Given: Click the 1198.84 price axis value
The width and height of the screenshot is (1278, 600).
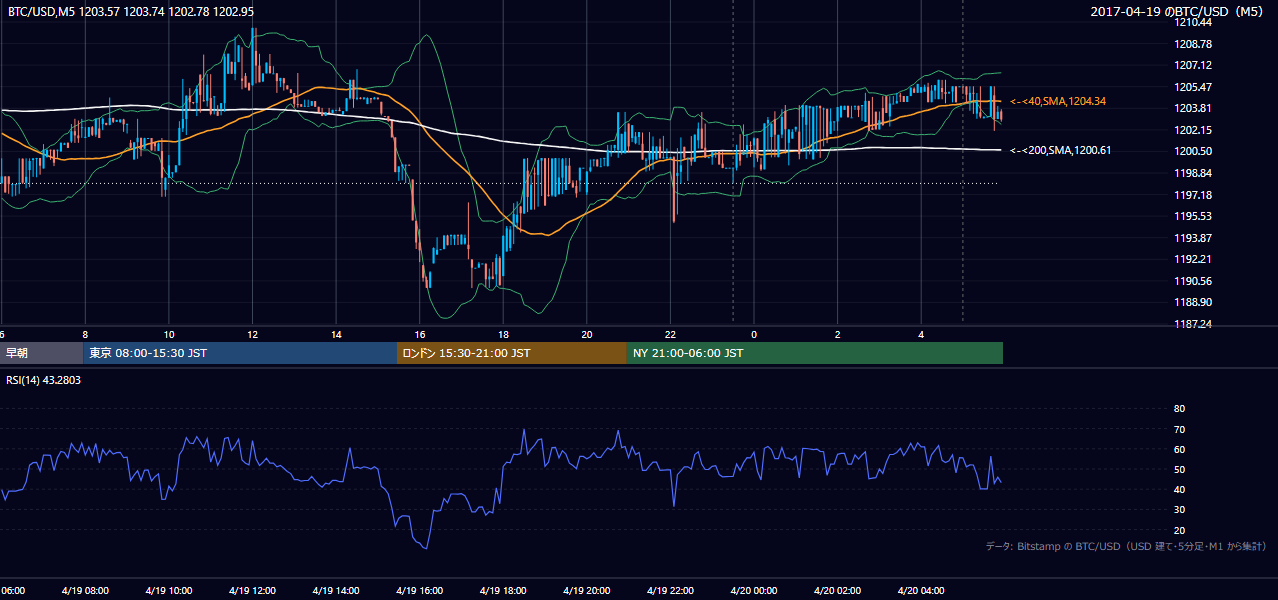Looking at the screenshot, I should click(1194, 173).
